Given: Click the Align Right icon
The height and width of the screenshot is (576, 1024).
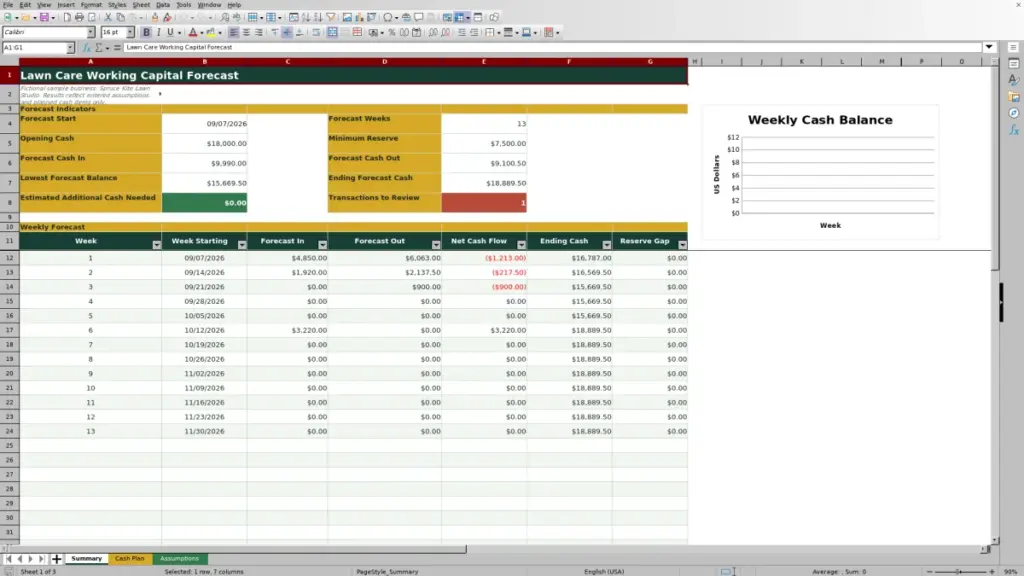Looking at the screenshot, I should (x=259, y=32).
